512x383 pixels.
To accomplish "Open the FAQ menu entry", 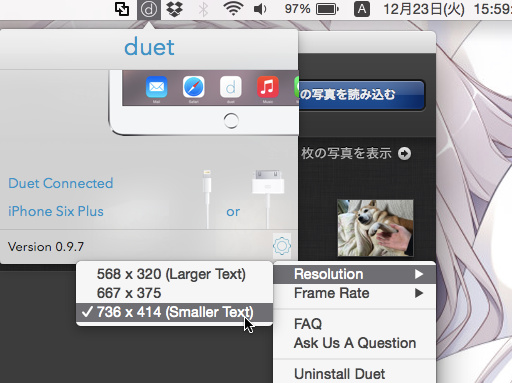I will point(355,324).
